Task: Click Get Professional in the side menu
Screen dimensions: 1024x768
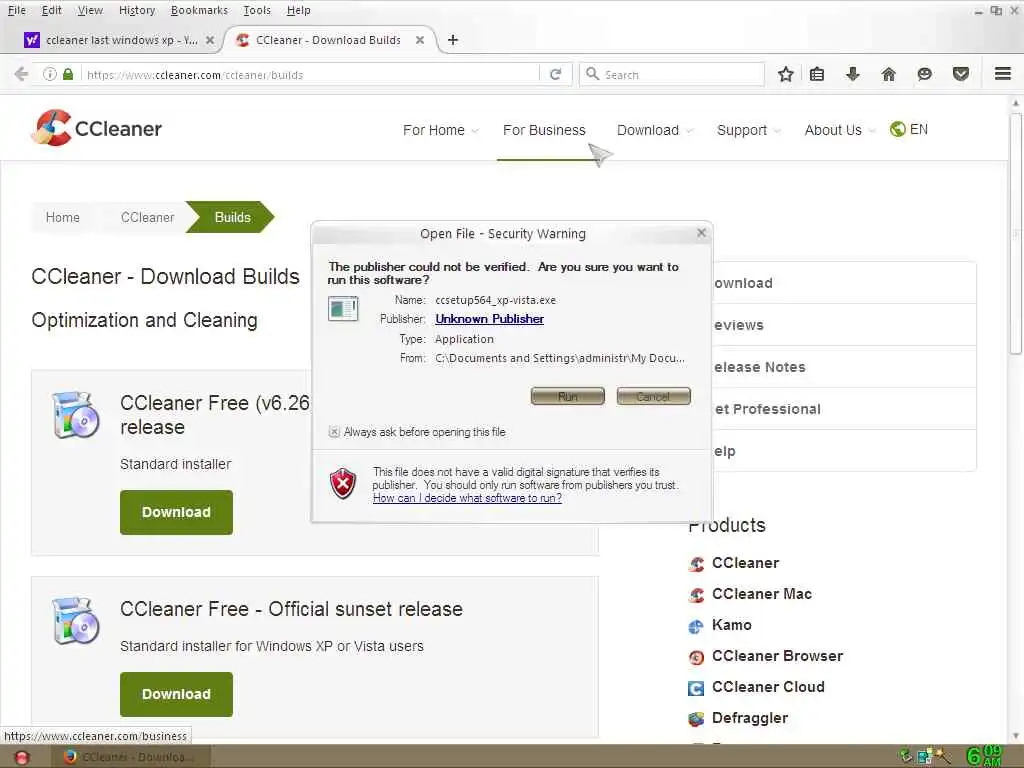Action: (844, 409)
